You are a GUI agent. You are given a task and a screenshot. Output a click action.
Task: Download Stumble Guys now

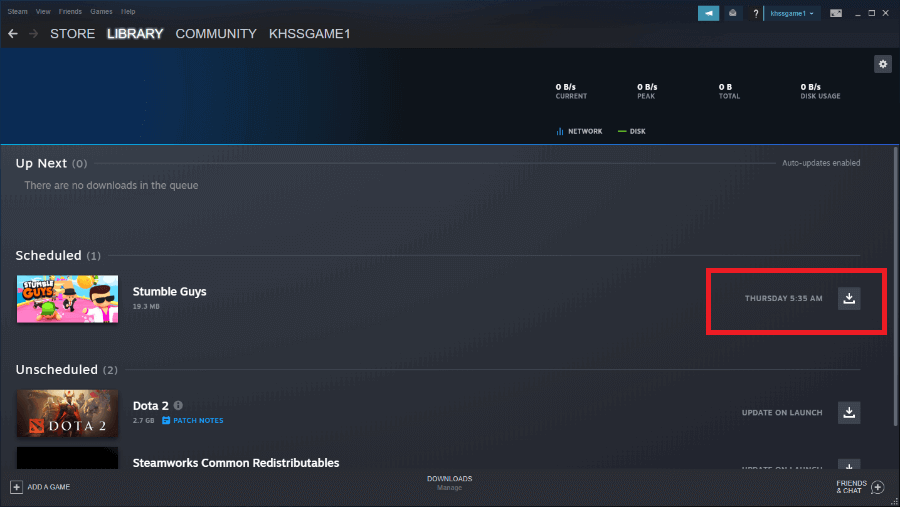(849, 298)
